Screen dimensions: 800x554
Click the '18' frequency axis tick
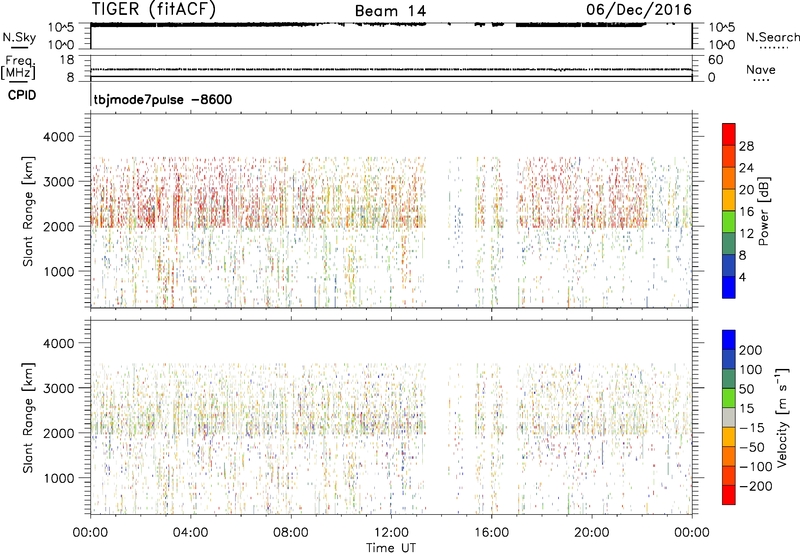[x=67, y=60]
